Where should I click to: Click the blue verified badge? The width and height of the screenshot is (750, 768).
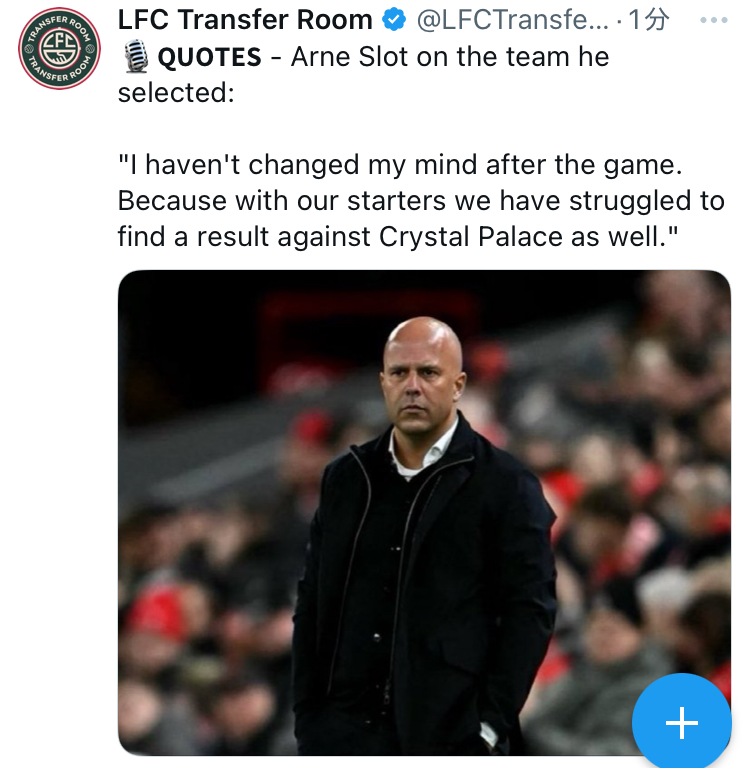pyautogui.click(x=394, y=20)
